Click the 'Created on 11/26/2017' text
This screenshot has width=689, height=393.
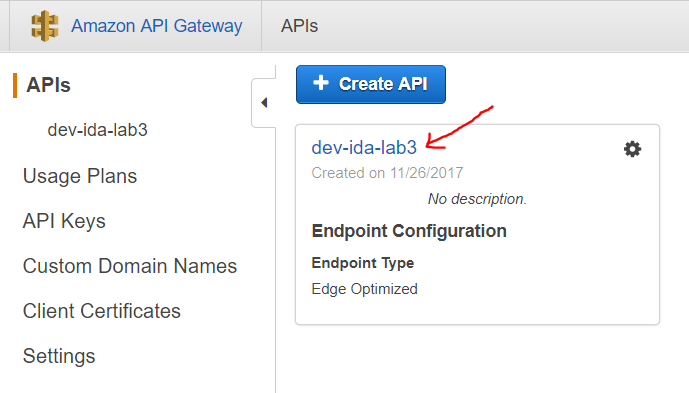387,173
